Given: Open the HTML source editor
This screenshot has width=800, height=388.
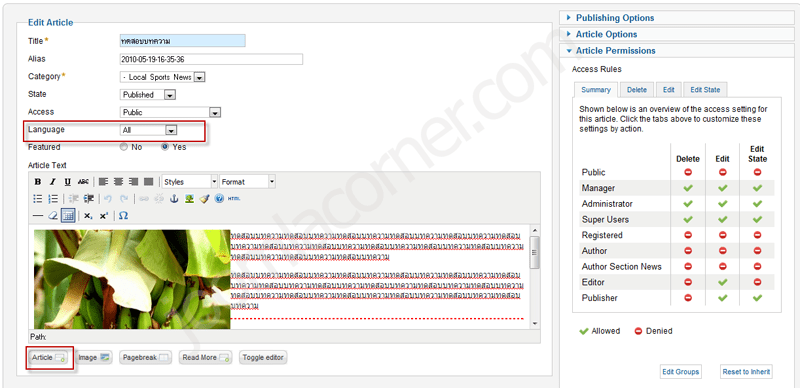Looking at the screenshot, I should 234,199.
